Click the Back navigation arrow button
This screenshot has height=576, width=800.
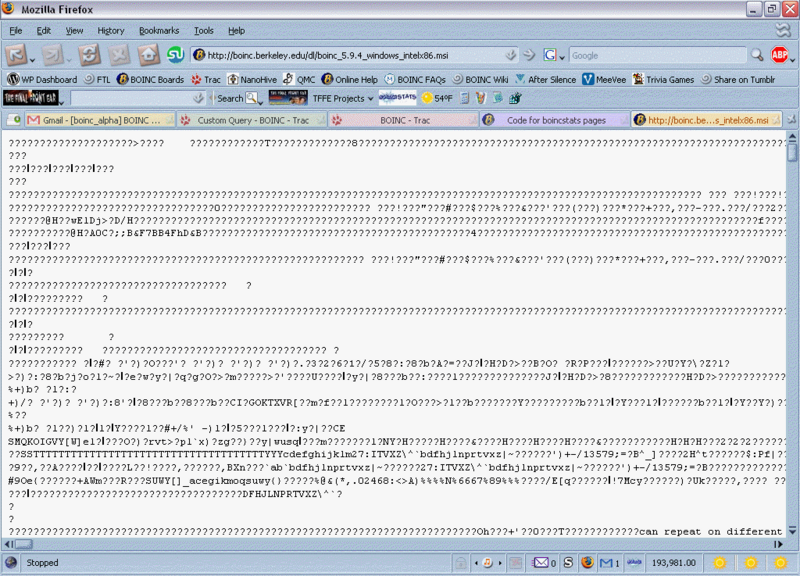pos(16,55)
